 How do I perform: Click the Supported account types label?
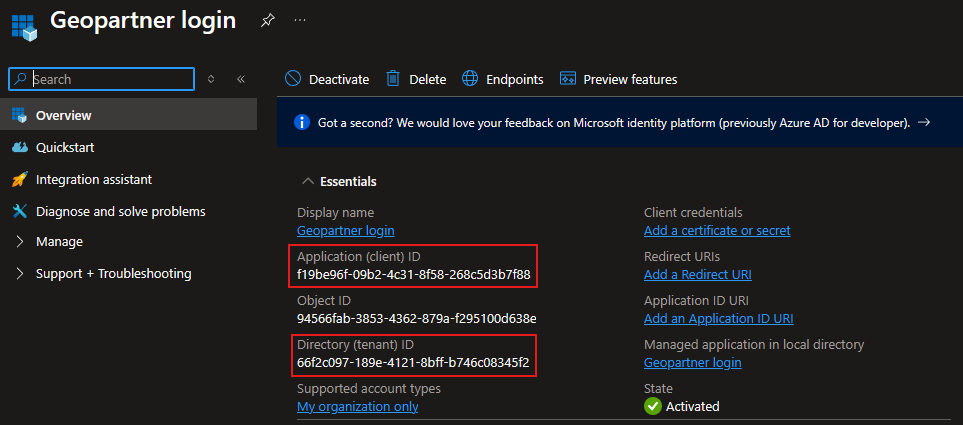[x=368, y=389]
